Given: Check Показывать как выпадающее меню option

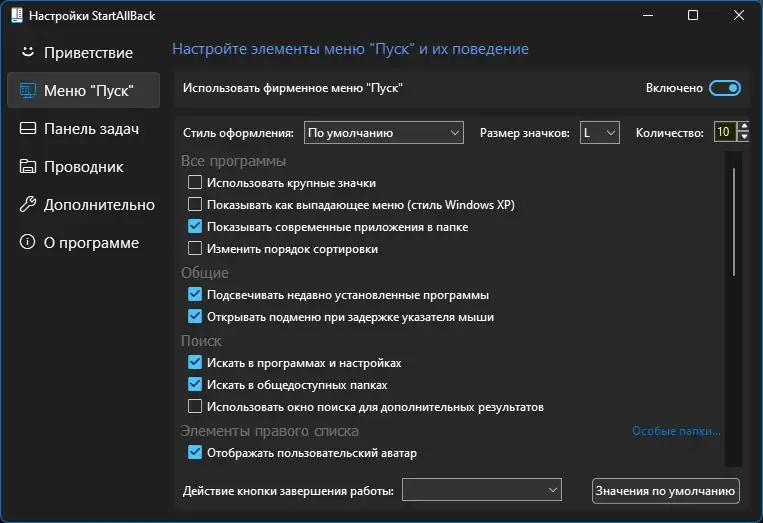Looking at the screenshot, I should coord(195,204).
